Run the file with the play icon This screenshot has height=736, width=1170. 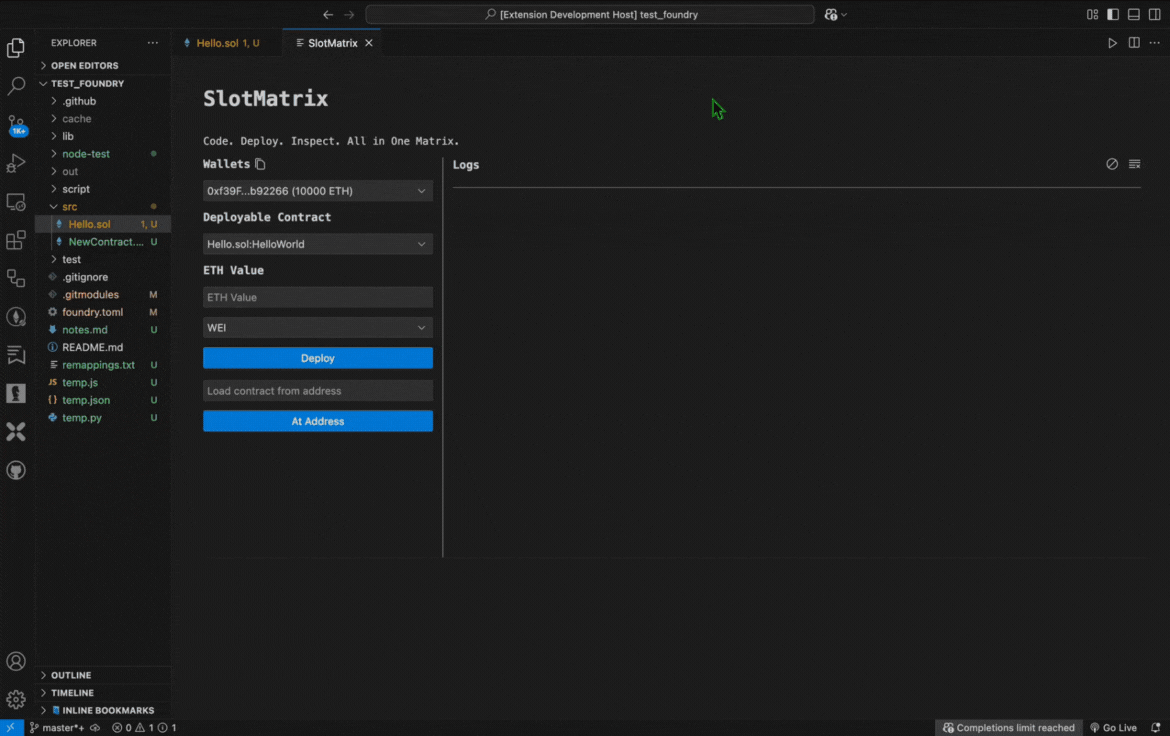1112,43
